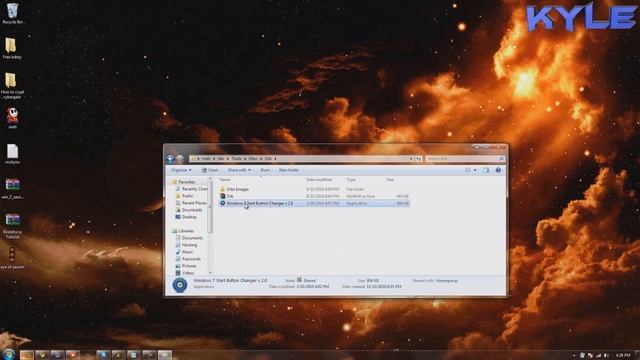The image size is (640, 360).
Task: Click the Change your view icon
Action: [468, 170]
